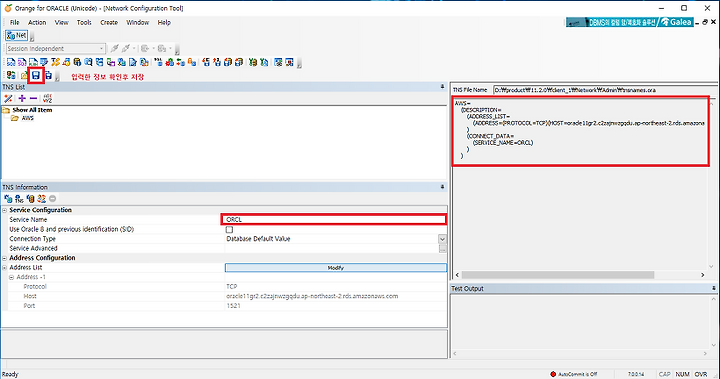Open the magnifier description tool icon

[x=88, y=62]
